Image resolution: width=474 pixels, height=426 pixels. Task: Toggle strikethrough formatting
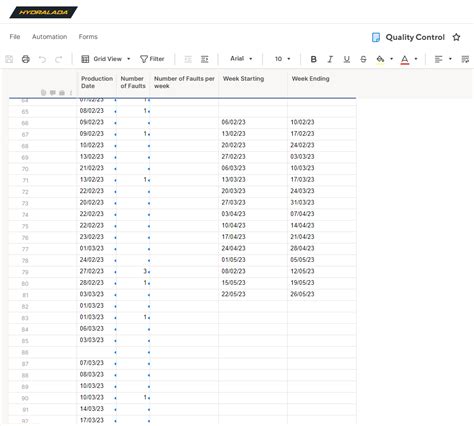(x=363, y=59)
